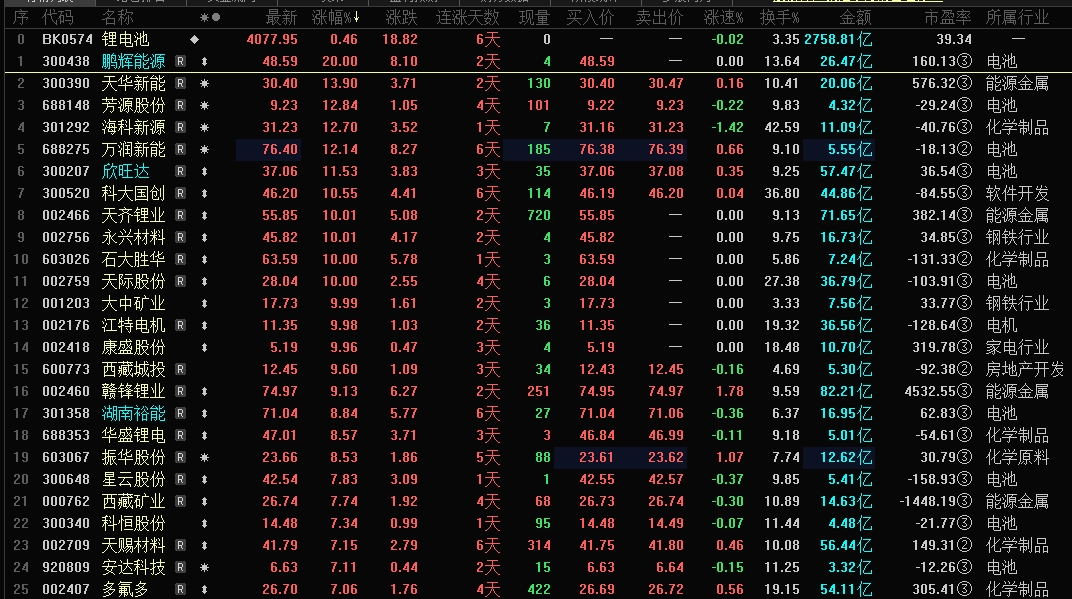Click the star marker in 万润新能 row
Viewport: 1072px width, 599px height.
point(204,150)
